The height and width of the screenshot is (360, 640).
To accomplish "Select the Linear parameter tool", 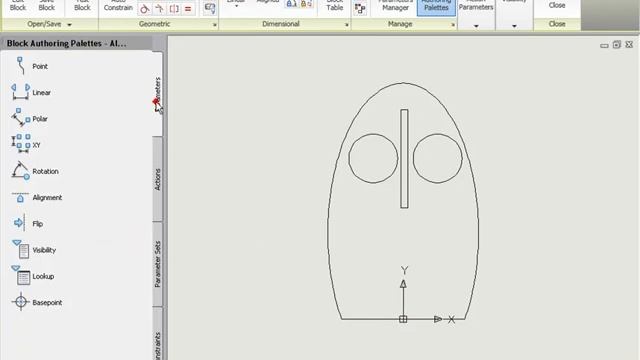I will pyautogui.click(x=31, y=92).
